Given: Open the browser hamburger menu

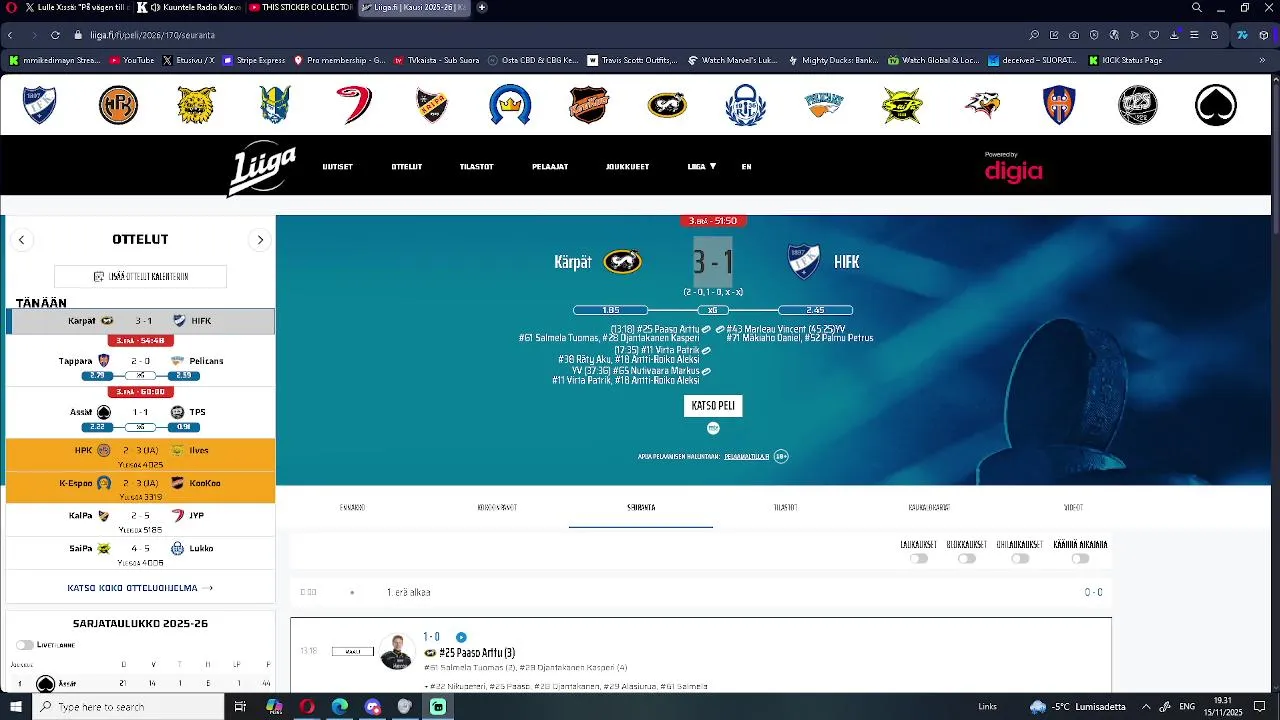Looking at the screenshot, I should [x=1194, y=35].
